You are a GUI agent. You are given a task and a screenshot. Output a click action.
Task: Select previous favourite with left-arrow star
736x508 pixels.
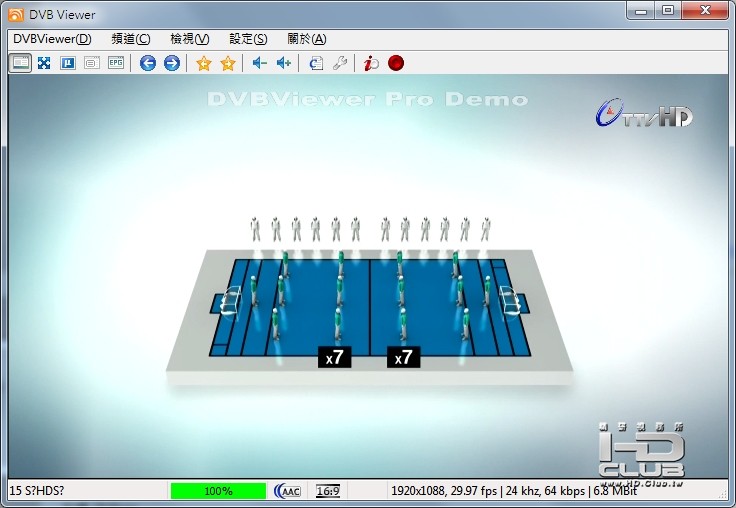coord(204,63)
